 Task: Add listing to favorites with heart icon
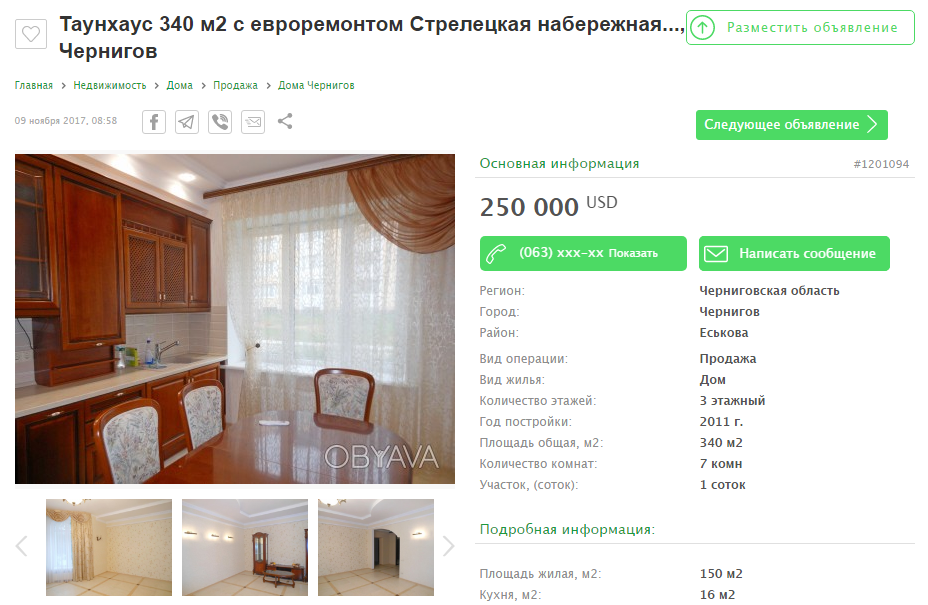click(x=31, y=34)
